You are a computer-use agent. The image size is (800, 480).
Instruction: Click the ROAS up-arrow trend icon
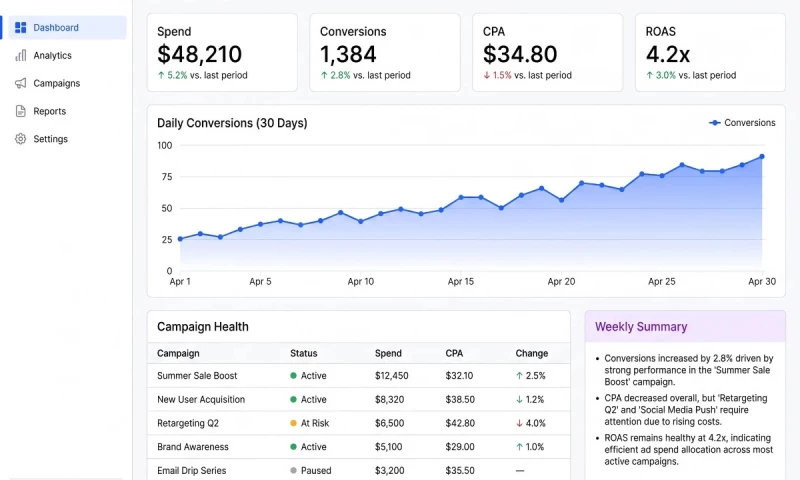point(649,75)
